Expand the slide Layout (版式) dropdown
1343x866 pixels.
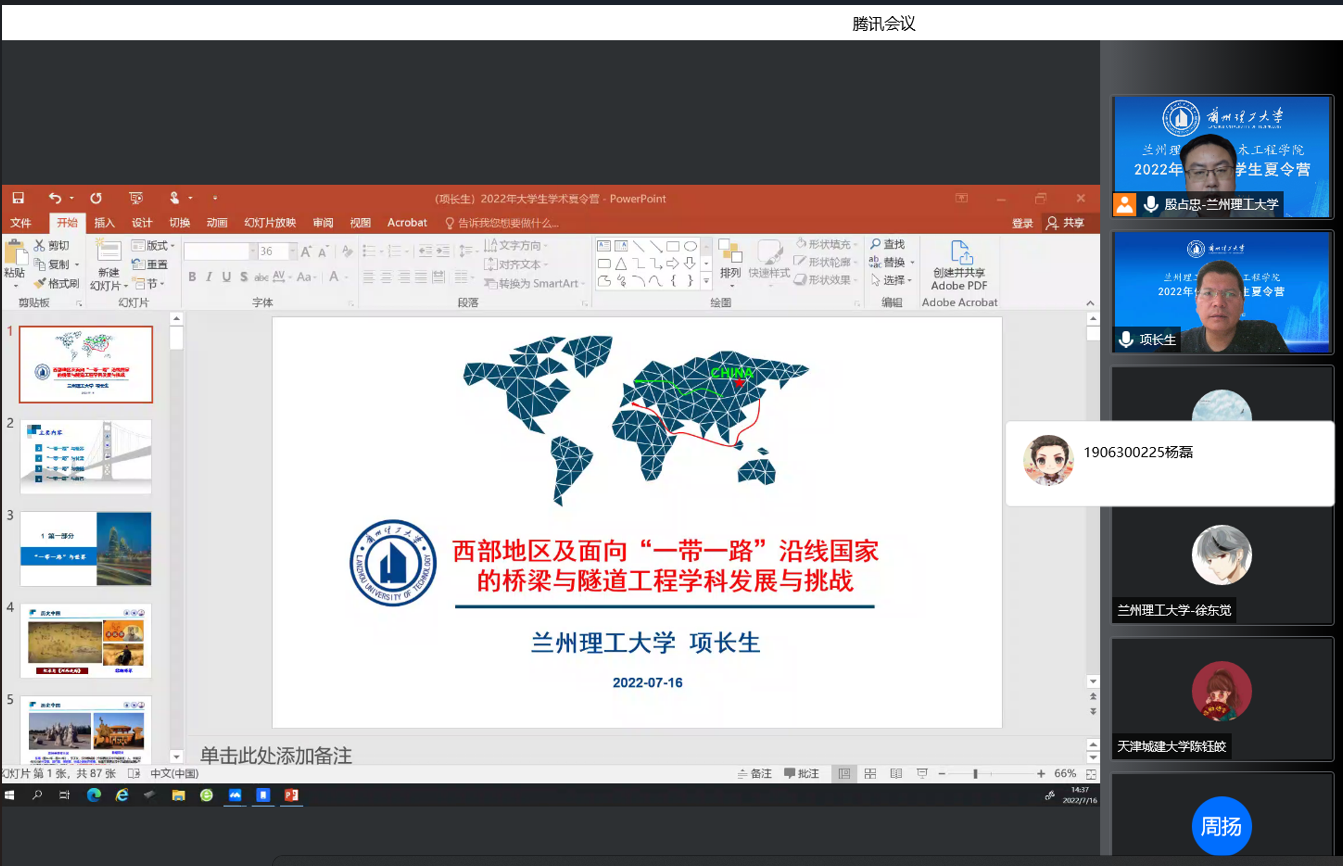[x=156, y=246]
